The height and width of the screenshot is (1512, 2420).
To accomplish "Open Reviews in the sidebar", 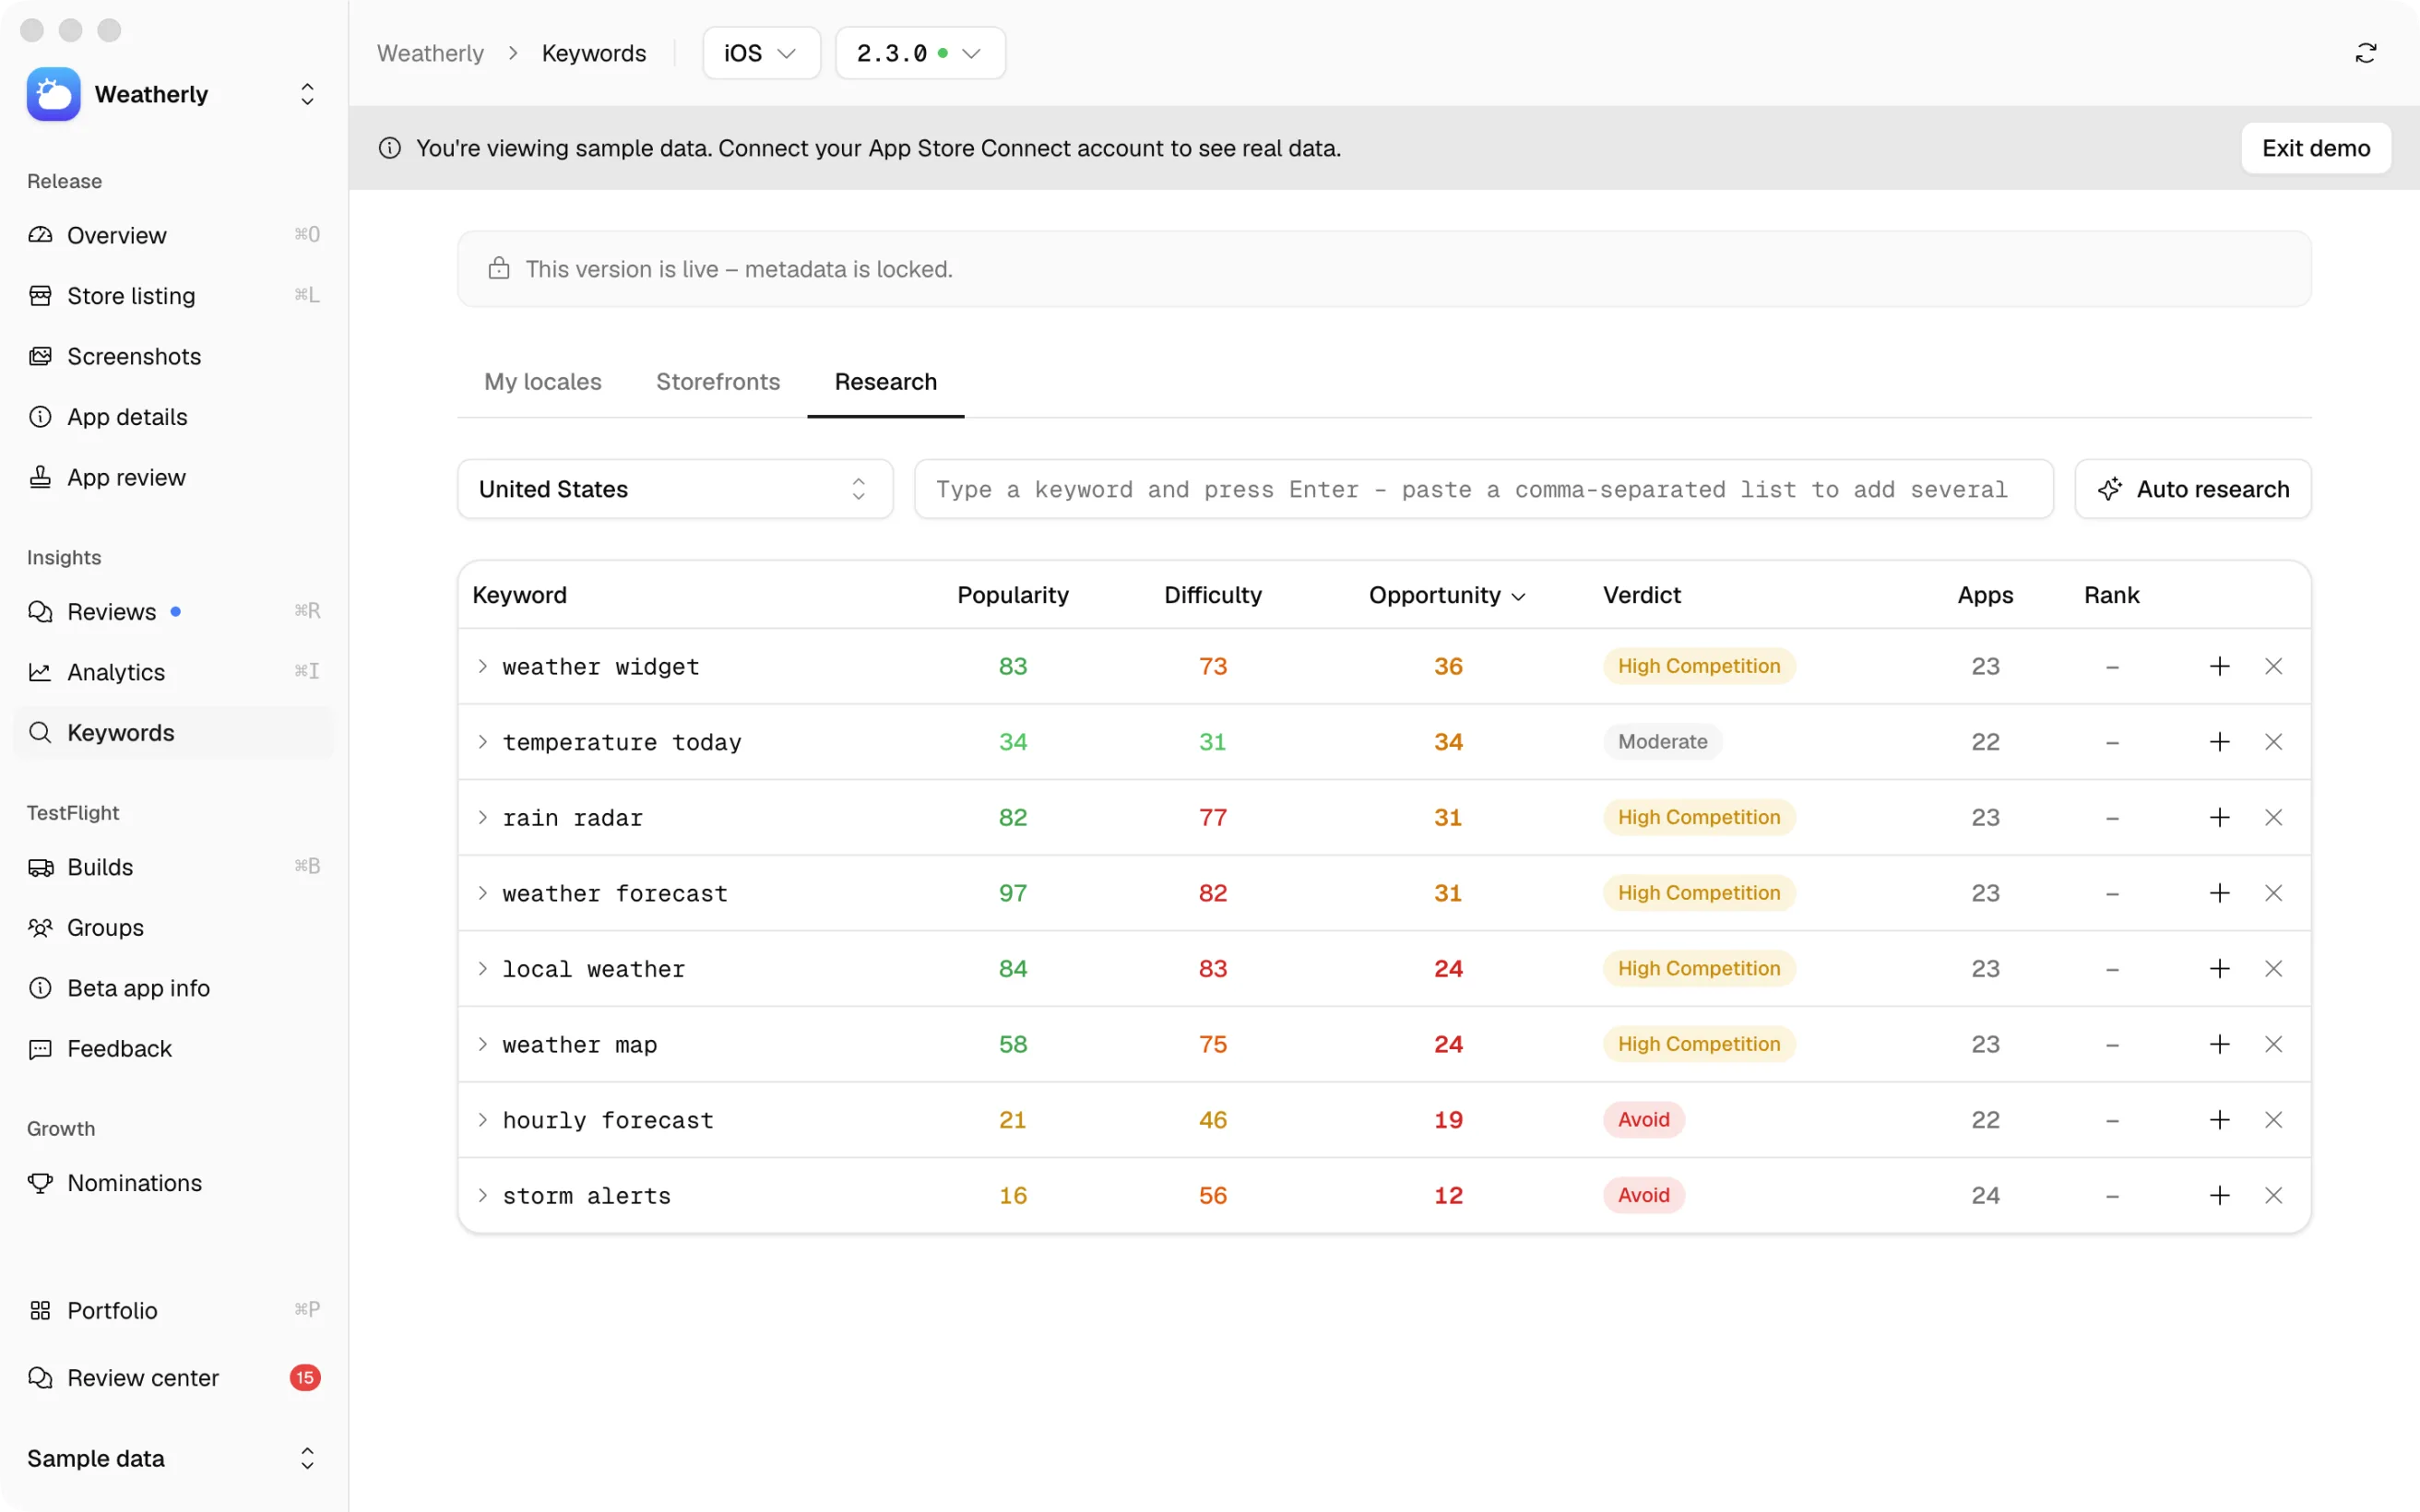I will [x=173, y=611].
